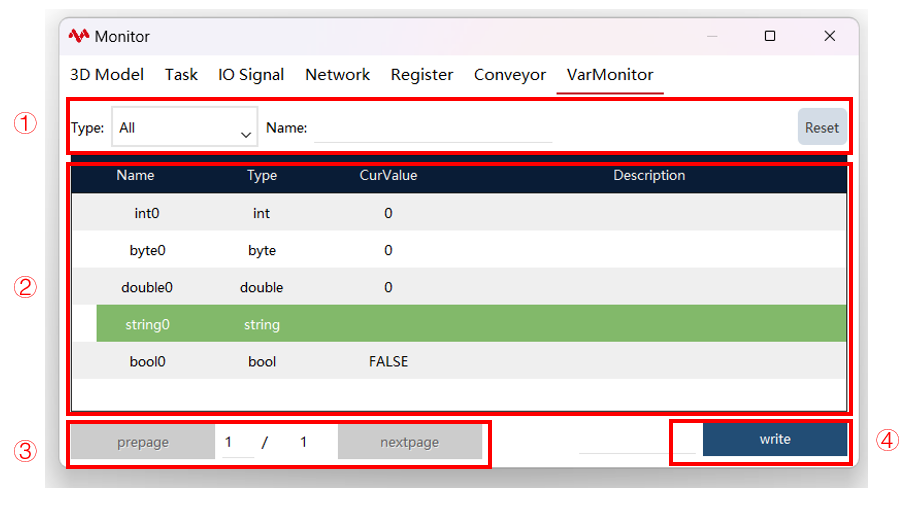Maximize the Monitor window

pos(770,36)
